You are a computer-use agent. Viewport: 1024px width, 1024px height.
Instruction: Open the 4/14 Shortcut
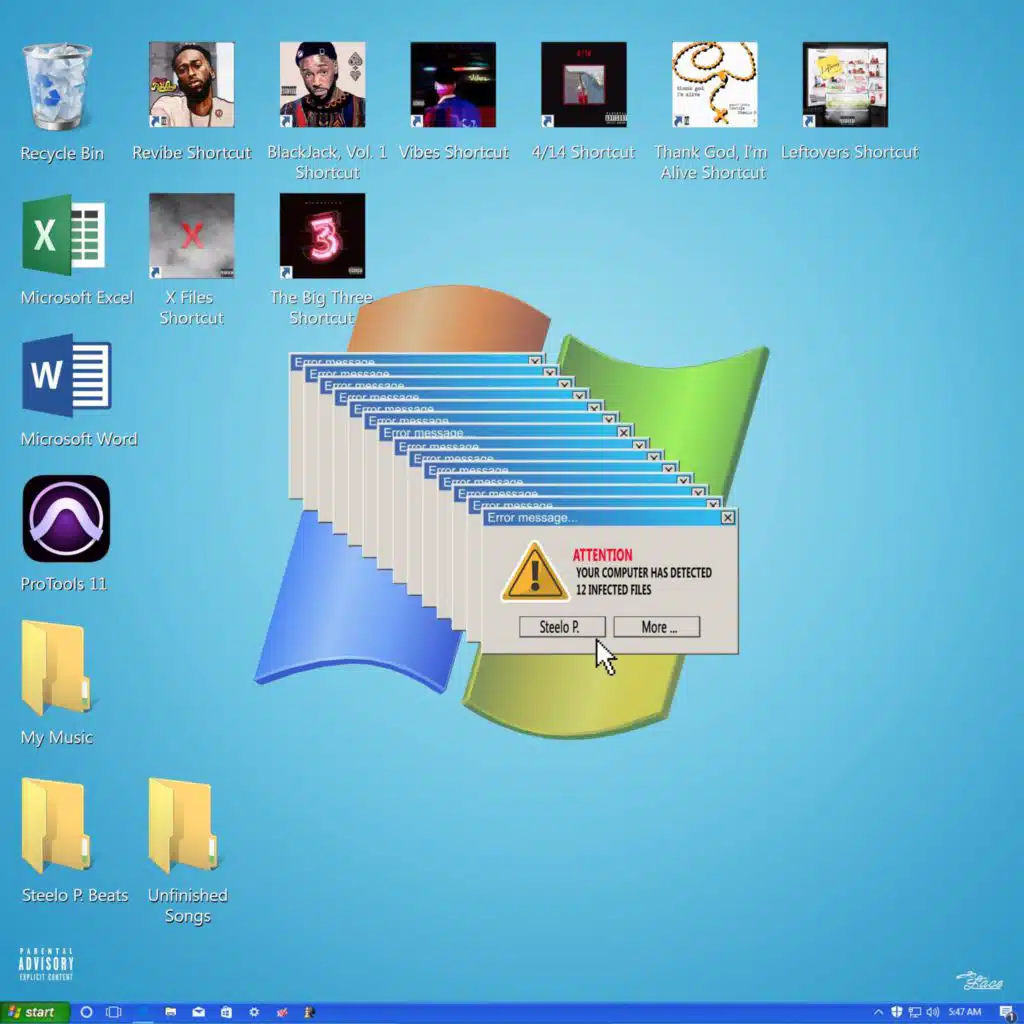(x=583, y=85)
